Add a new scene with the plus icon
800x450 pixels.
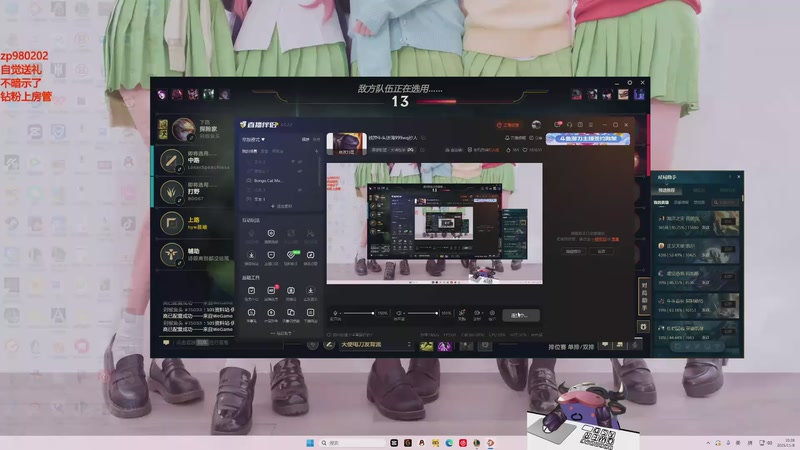[x=316, y=151]
